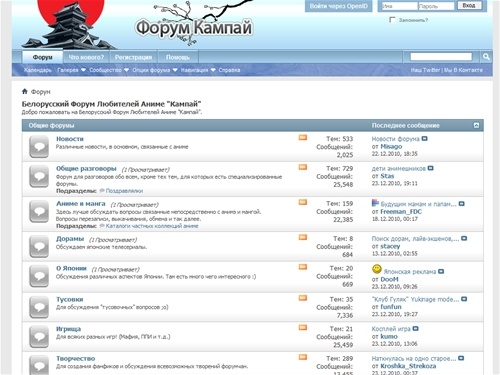Image resolution: width=500 pixels, height=375 pixels.
Task: Open Каталоги частных коллекций аниме subforum
Action: 152,226
